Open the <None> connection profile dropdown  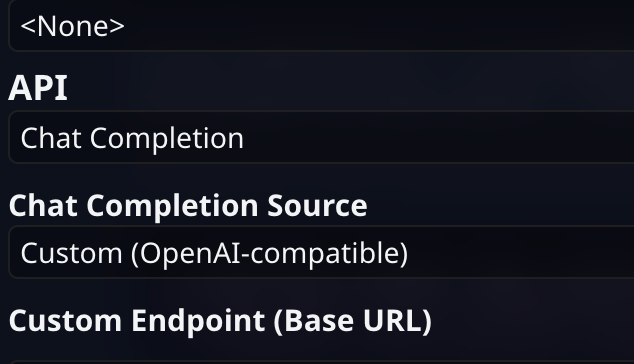pos(321,25)
